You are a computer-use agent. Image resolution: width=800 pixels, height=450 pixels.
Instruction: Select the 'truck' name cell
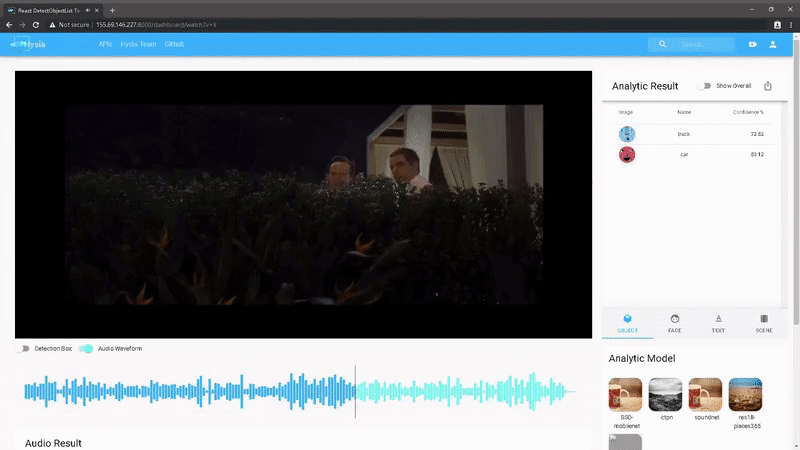pos(684,134)
